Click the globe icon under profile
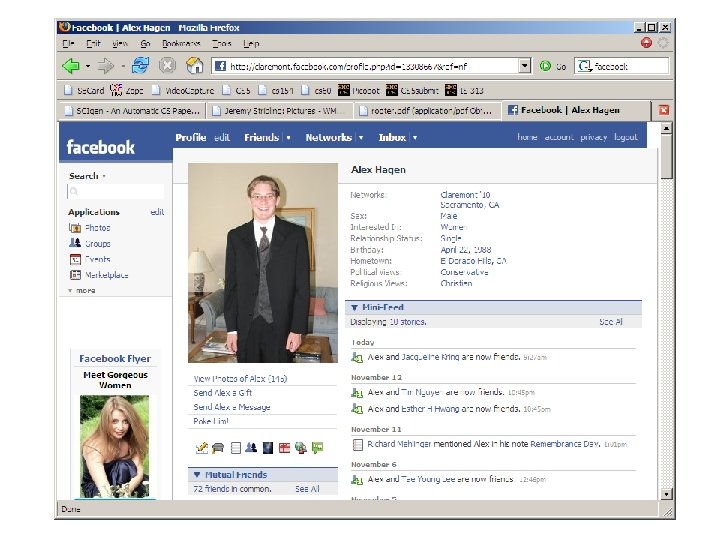This screenshot has height=540, width=720. point(301,448)
